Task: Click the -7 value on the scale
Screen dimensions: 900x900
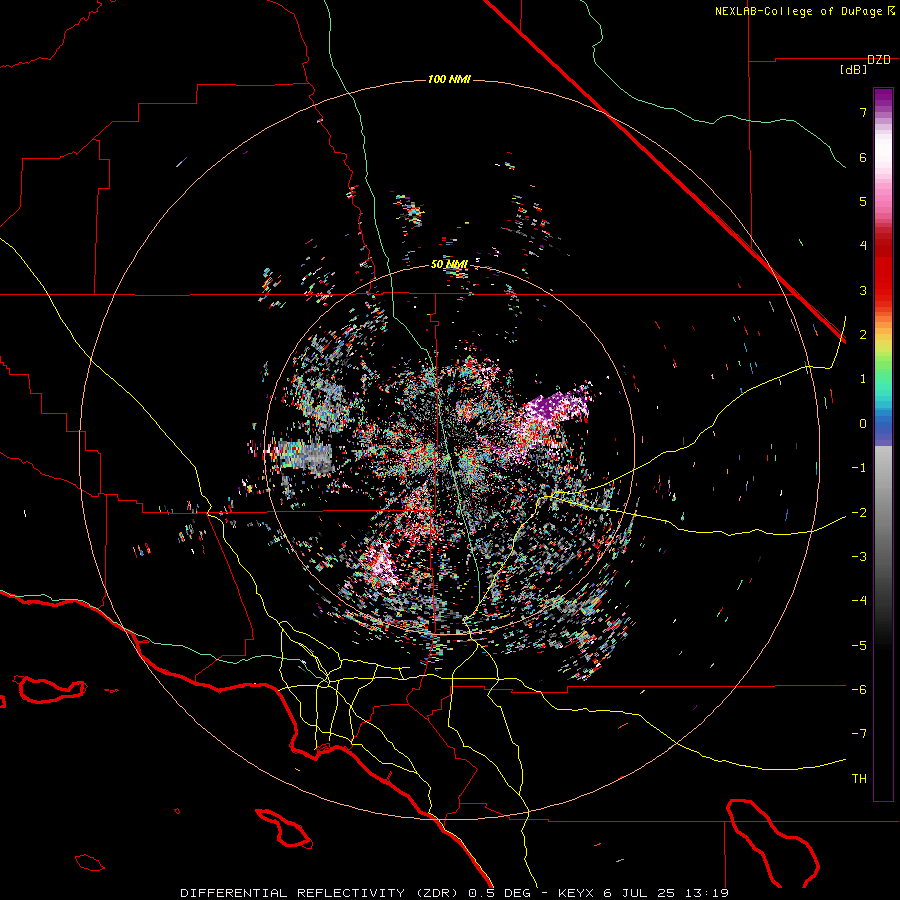Action: pos(859,734)
